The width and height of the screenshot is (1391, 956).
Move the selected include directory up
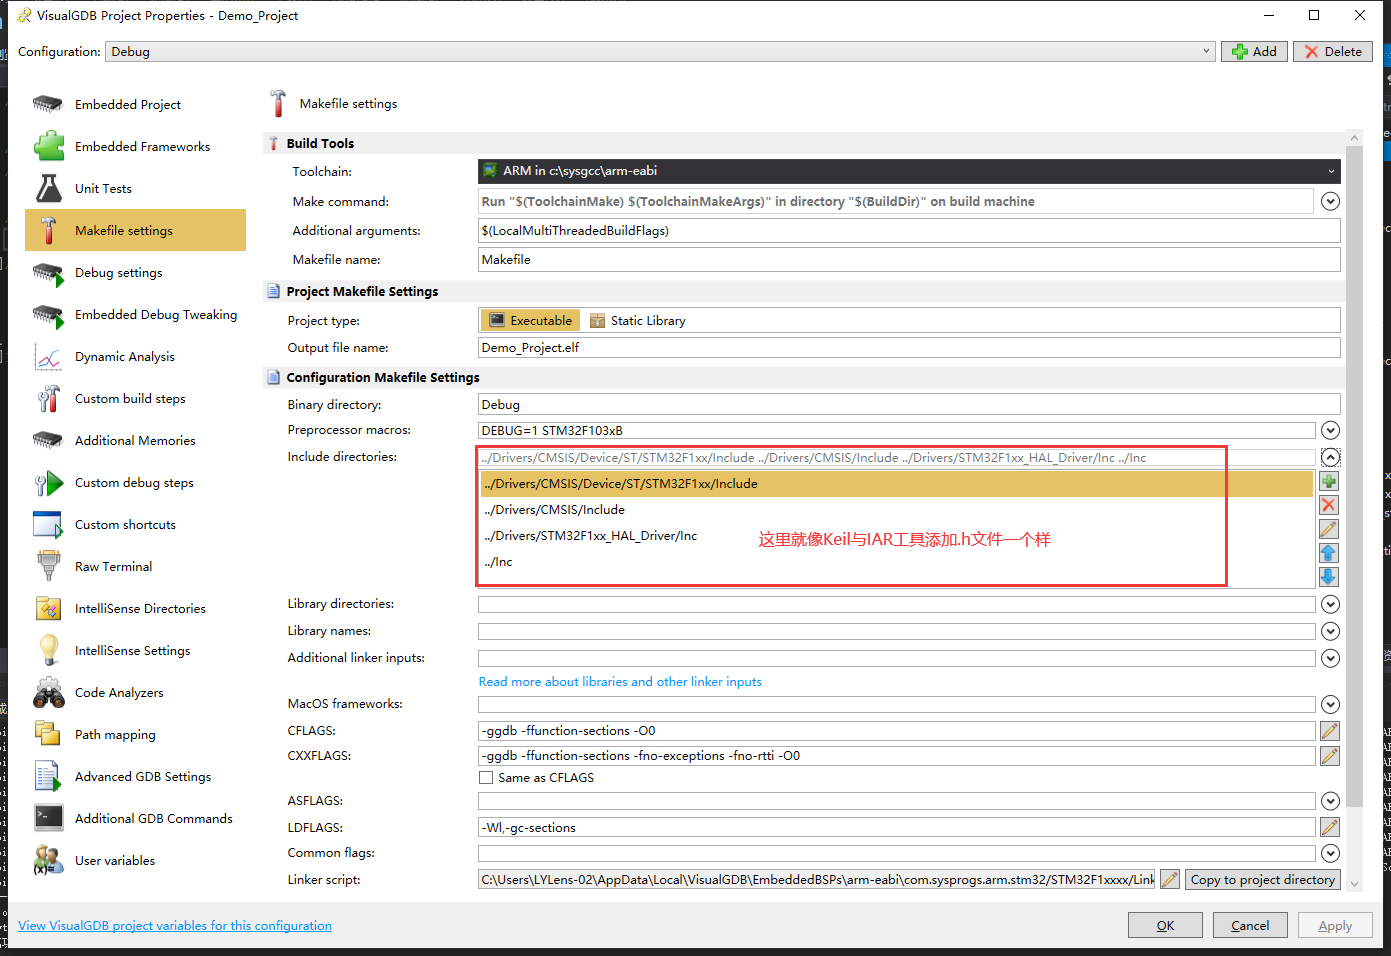tap(1329, 553)
